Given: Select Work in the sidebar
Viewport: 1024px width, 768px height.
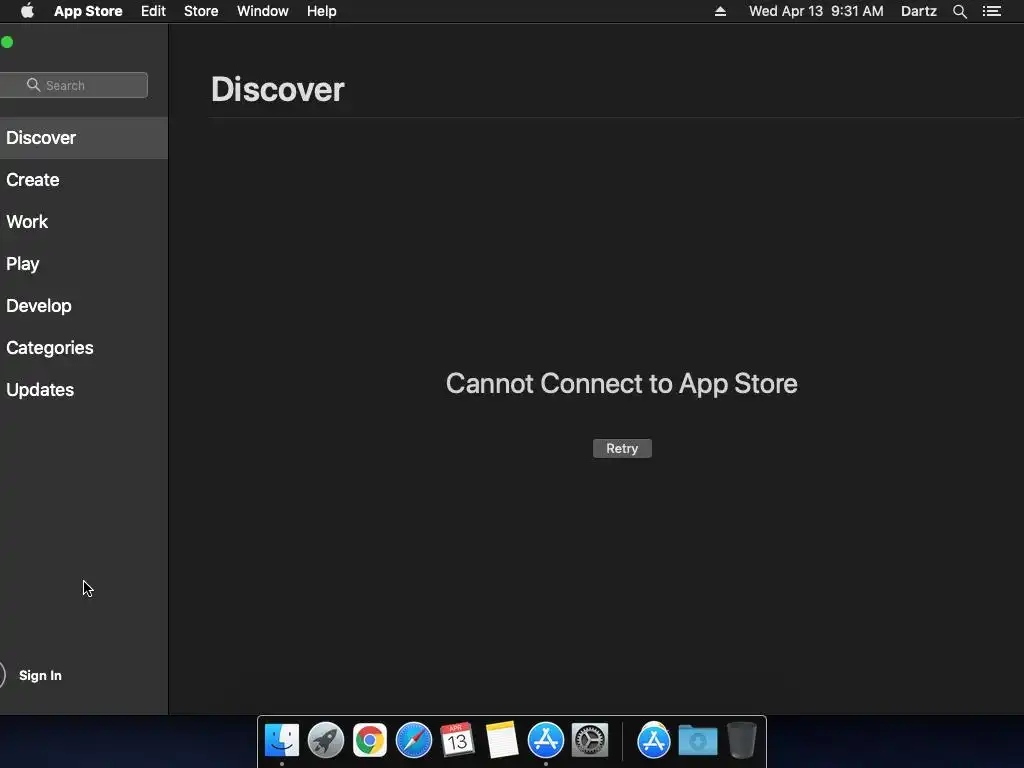Looking at the screenshot, I should 84,221.
